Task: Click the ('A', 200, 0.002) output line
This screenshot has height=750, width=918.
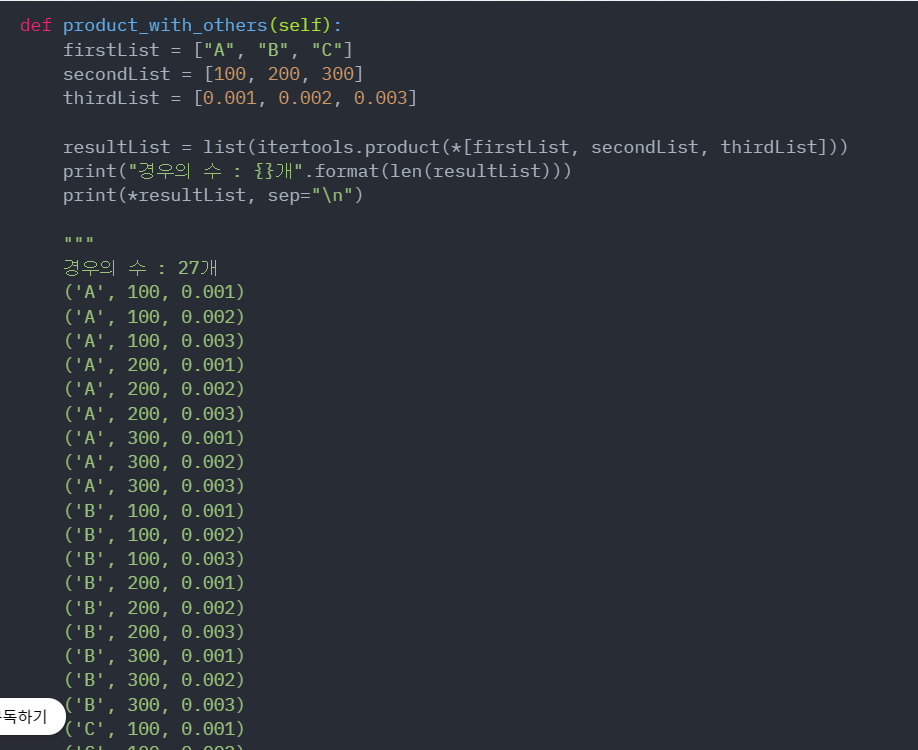Action: [154, 389]
